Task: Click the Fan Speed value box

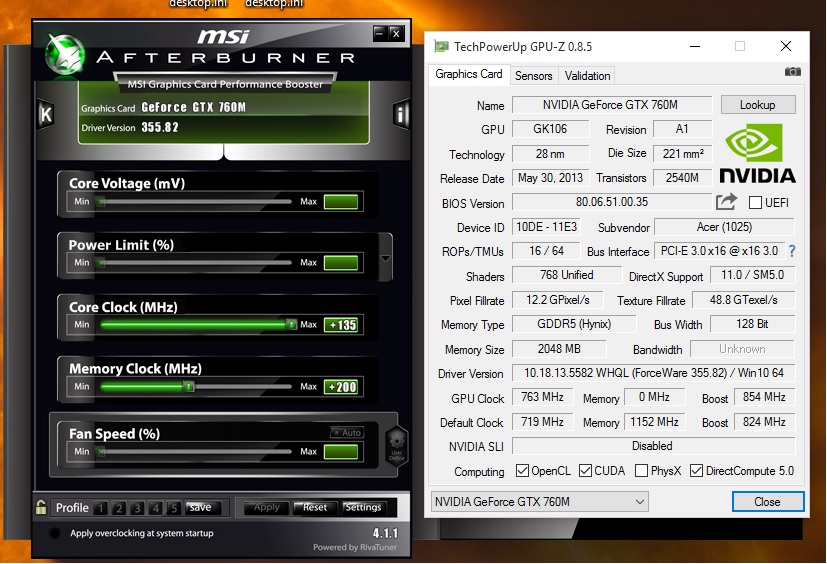Action: [x=341, y=452]
